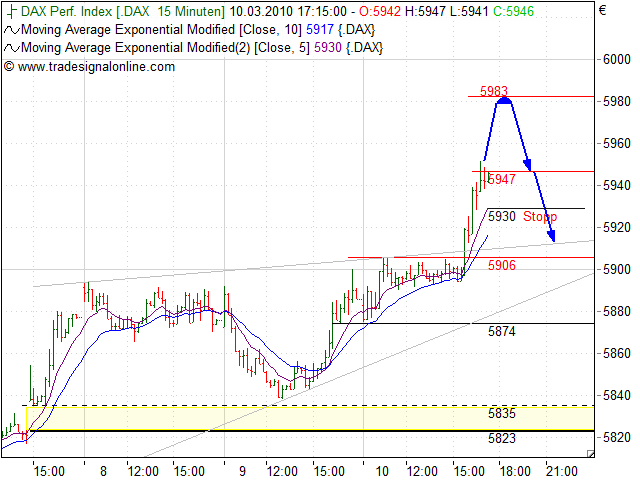Click the wave icon of the 10-period moving average
The image size is (640, 480).
(12, 30)
